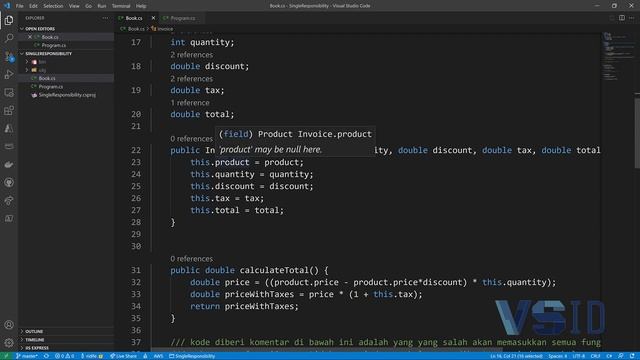This screenshot has width=640, height=360.
Task: Click AWS status bar entry
Action: (x=158, y=356)
